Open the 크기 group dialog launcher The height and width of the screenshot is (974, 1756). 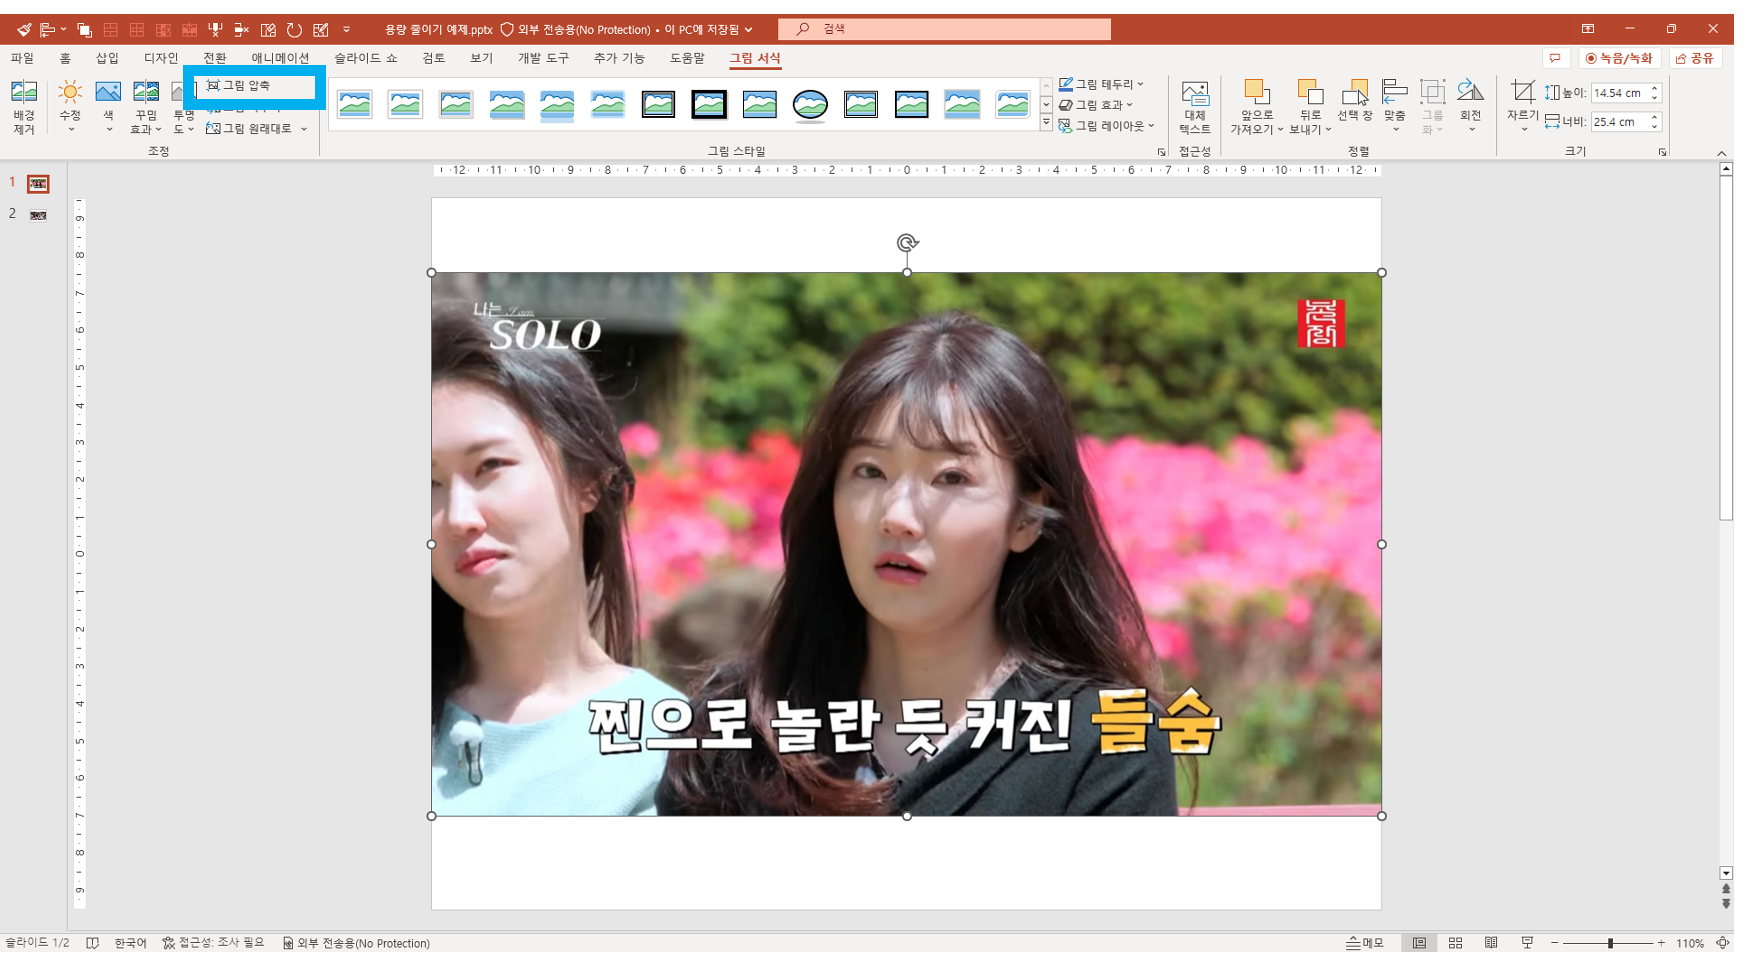pyautogui.click(x=1662, y=152)
